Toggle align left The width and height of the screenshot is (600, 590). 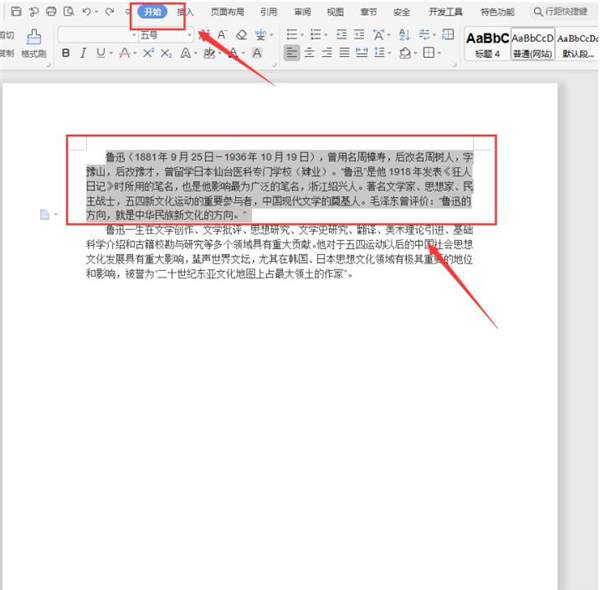click(292, 52)
